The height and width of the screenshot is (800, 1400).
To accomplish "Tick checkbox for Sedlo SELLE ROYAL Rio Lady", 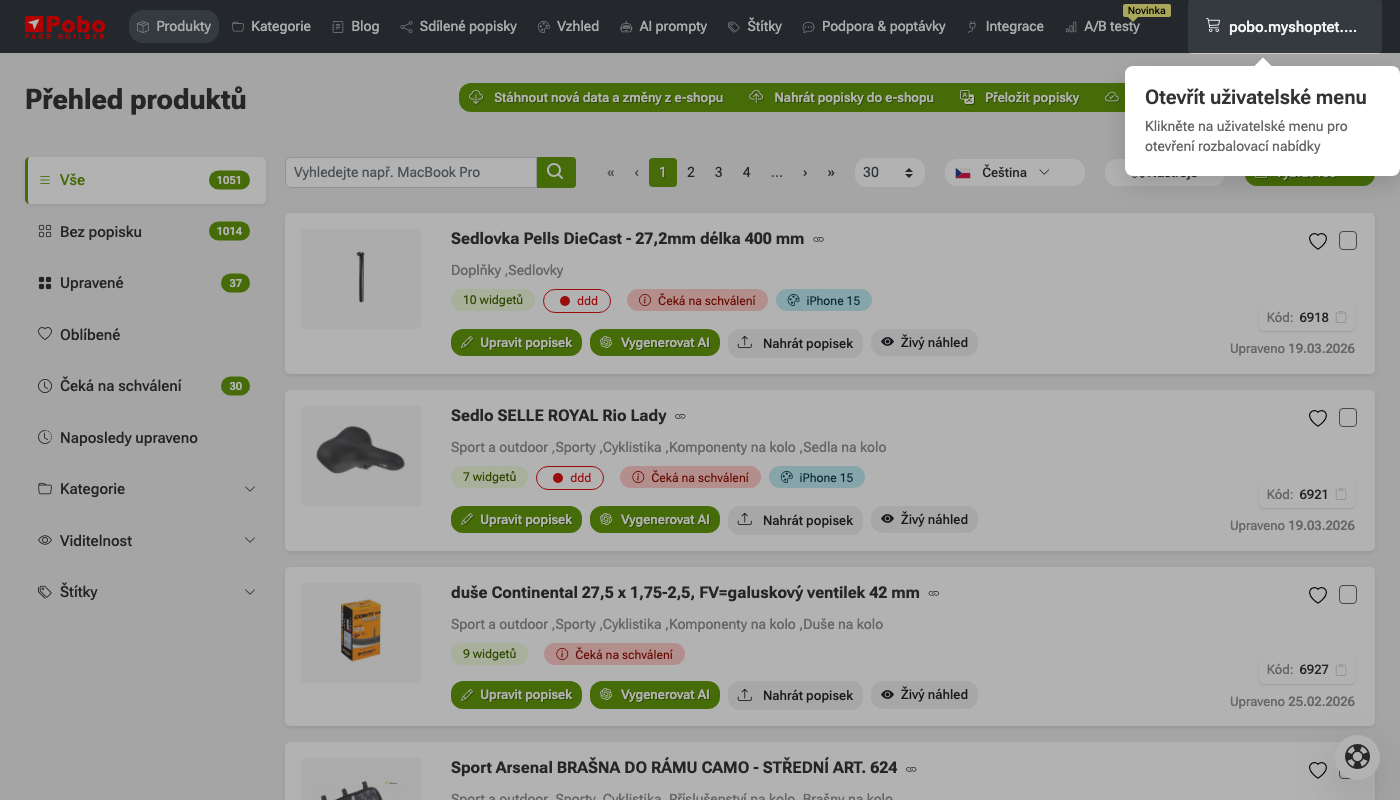I will pos(1348,418).
